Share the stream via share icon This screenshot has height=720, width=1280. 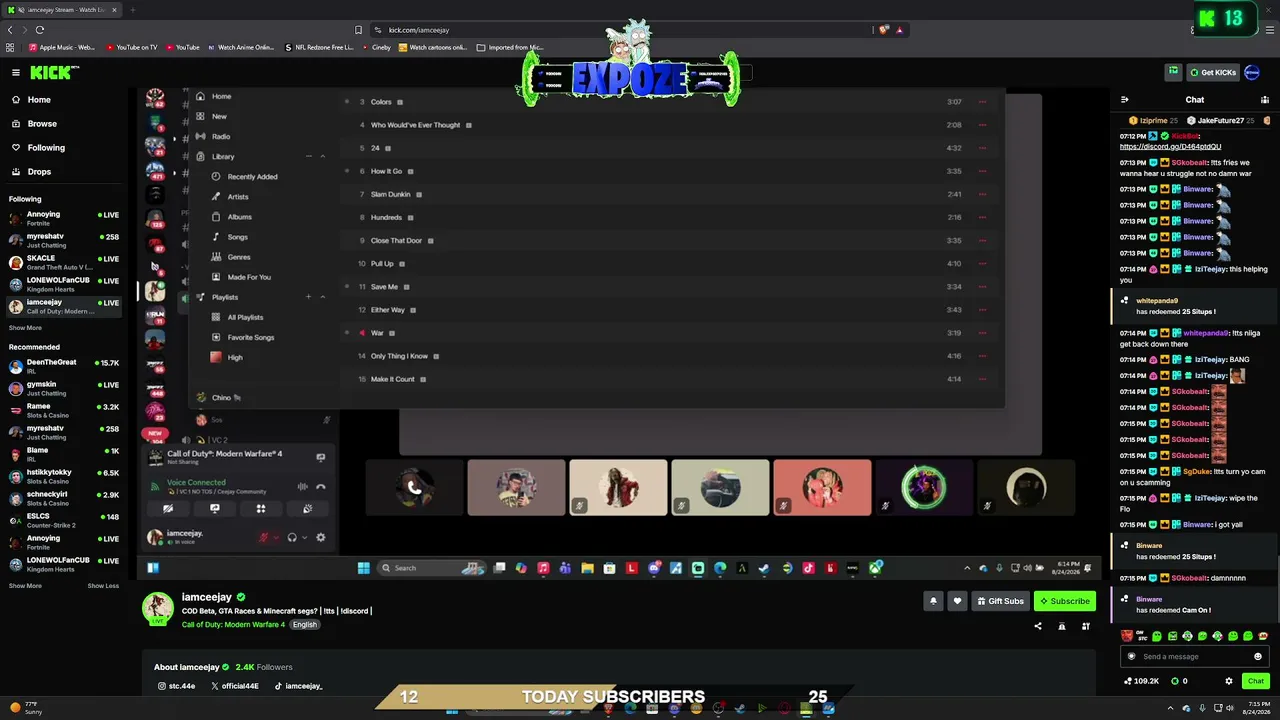tap(1037, 626)
